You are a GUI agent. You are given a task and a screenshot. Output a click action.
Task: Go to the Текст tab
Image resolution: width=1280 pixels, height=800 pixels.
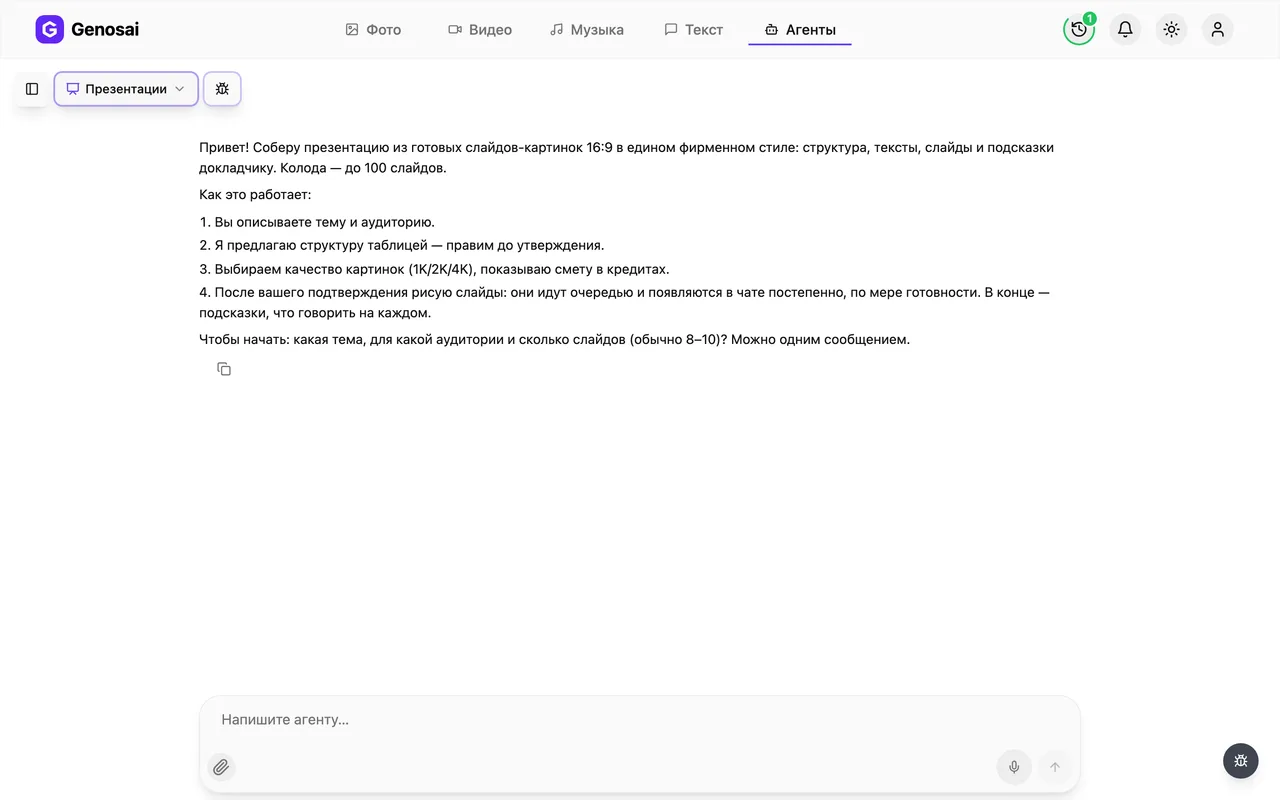(694, 30)
